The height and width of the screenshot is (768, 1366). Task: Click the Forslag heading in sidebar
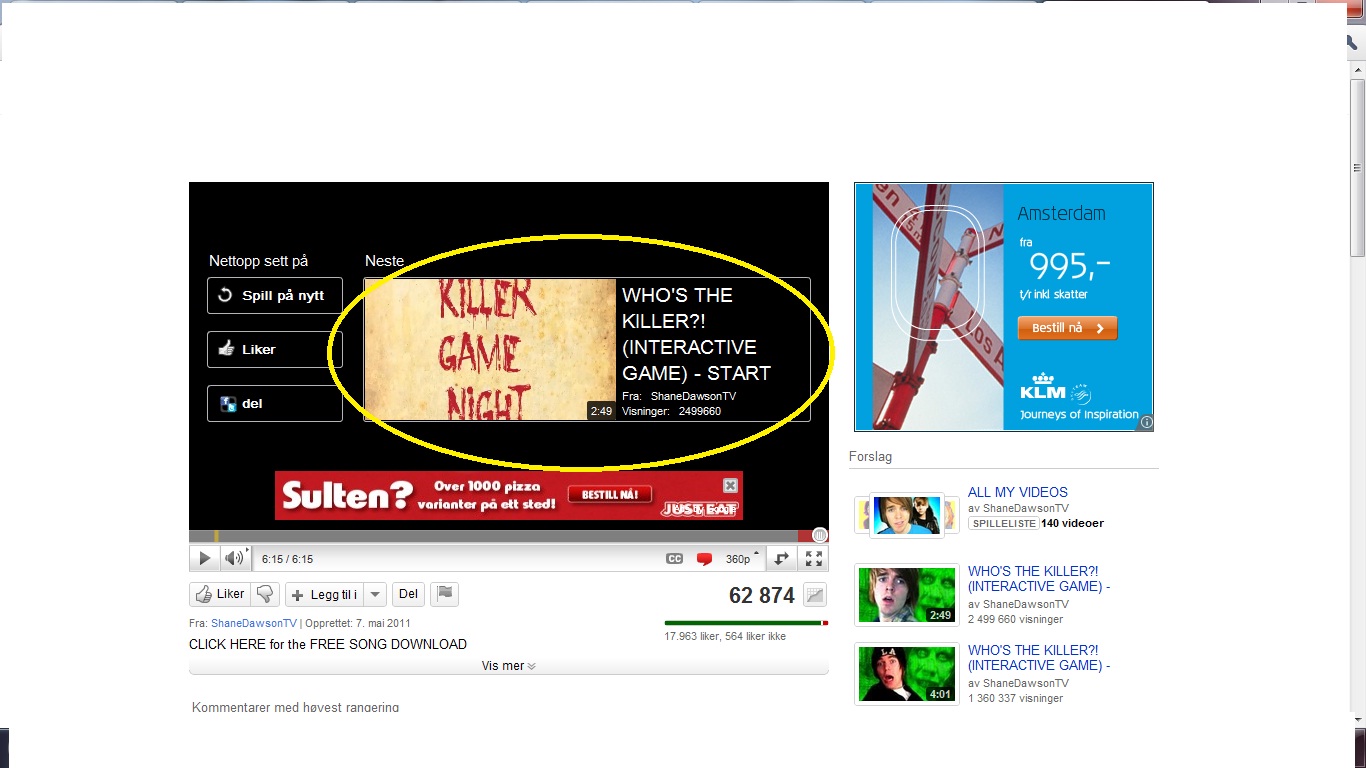coord(870,456)
